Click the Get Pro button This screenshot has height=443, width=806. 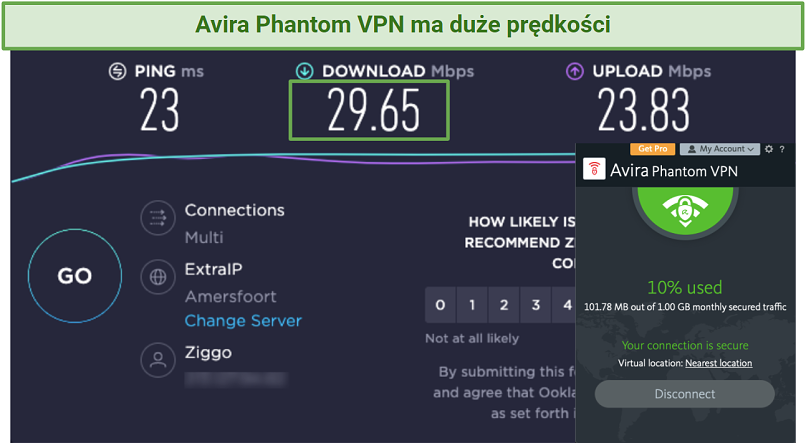point(652,149)
